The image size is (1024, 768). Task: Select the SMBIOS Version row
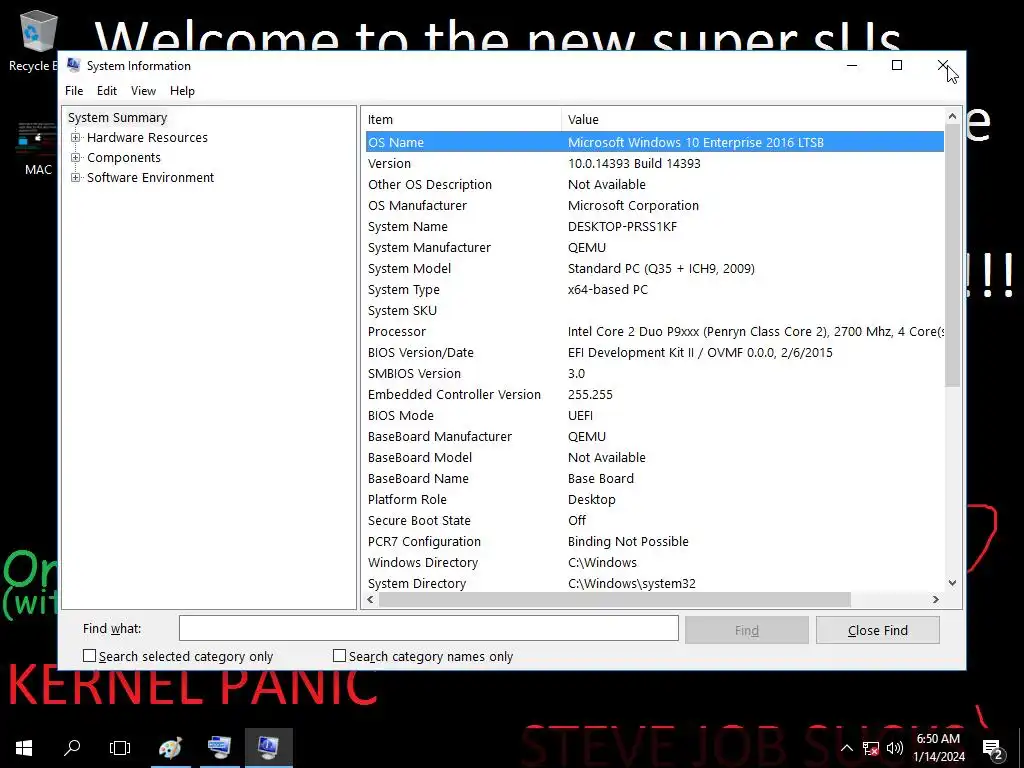click(x=654, y=374)
